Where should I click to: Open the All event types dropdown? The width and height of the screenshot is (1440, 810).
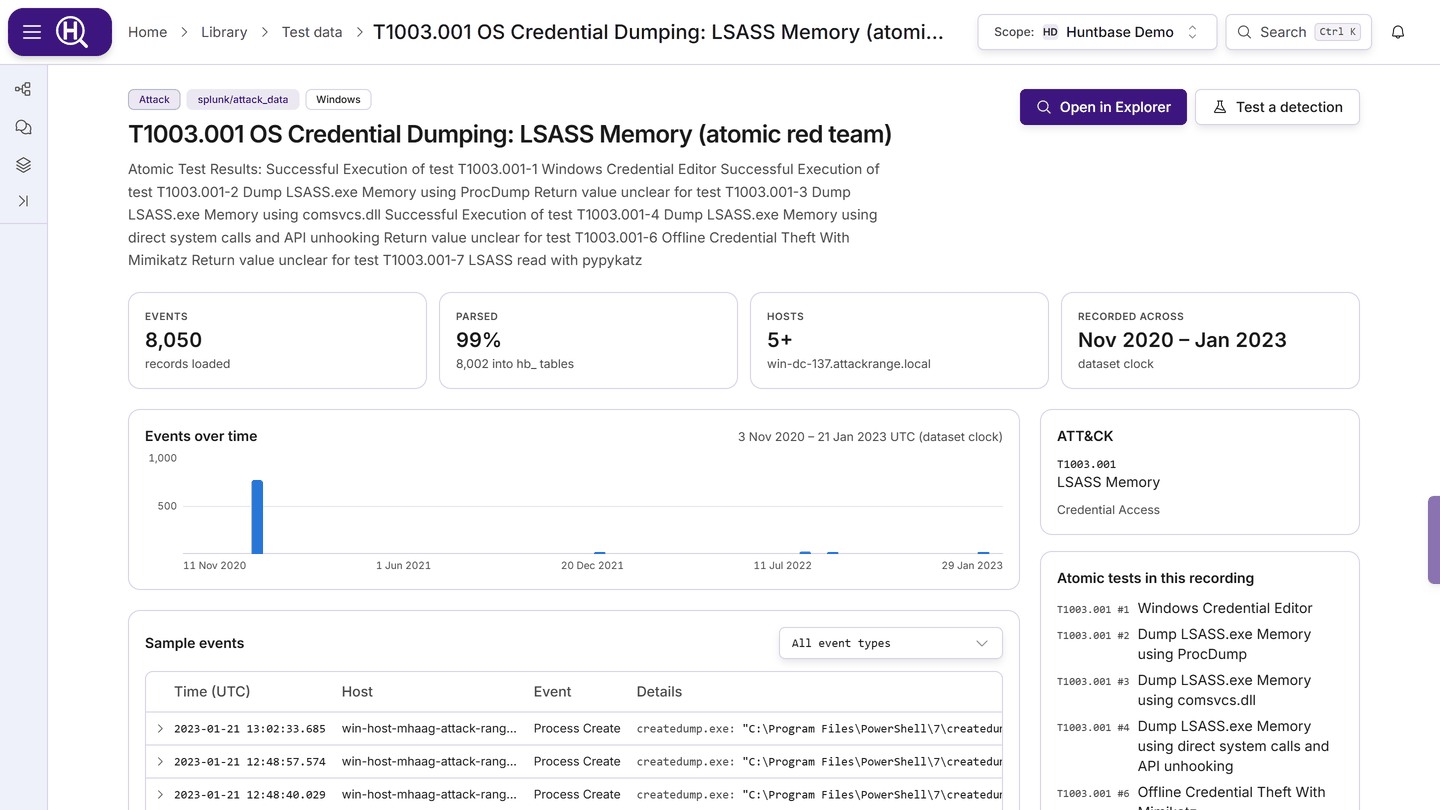pyautogui.click(x=890, y=643)
